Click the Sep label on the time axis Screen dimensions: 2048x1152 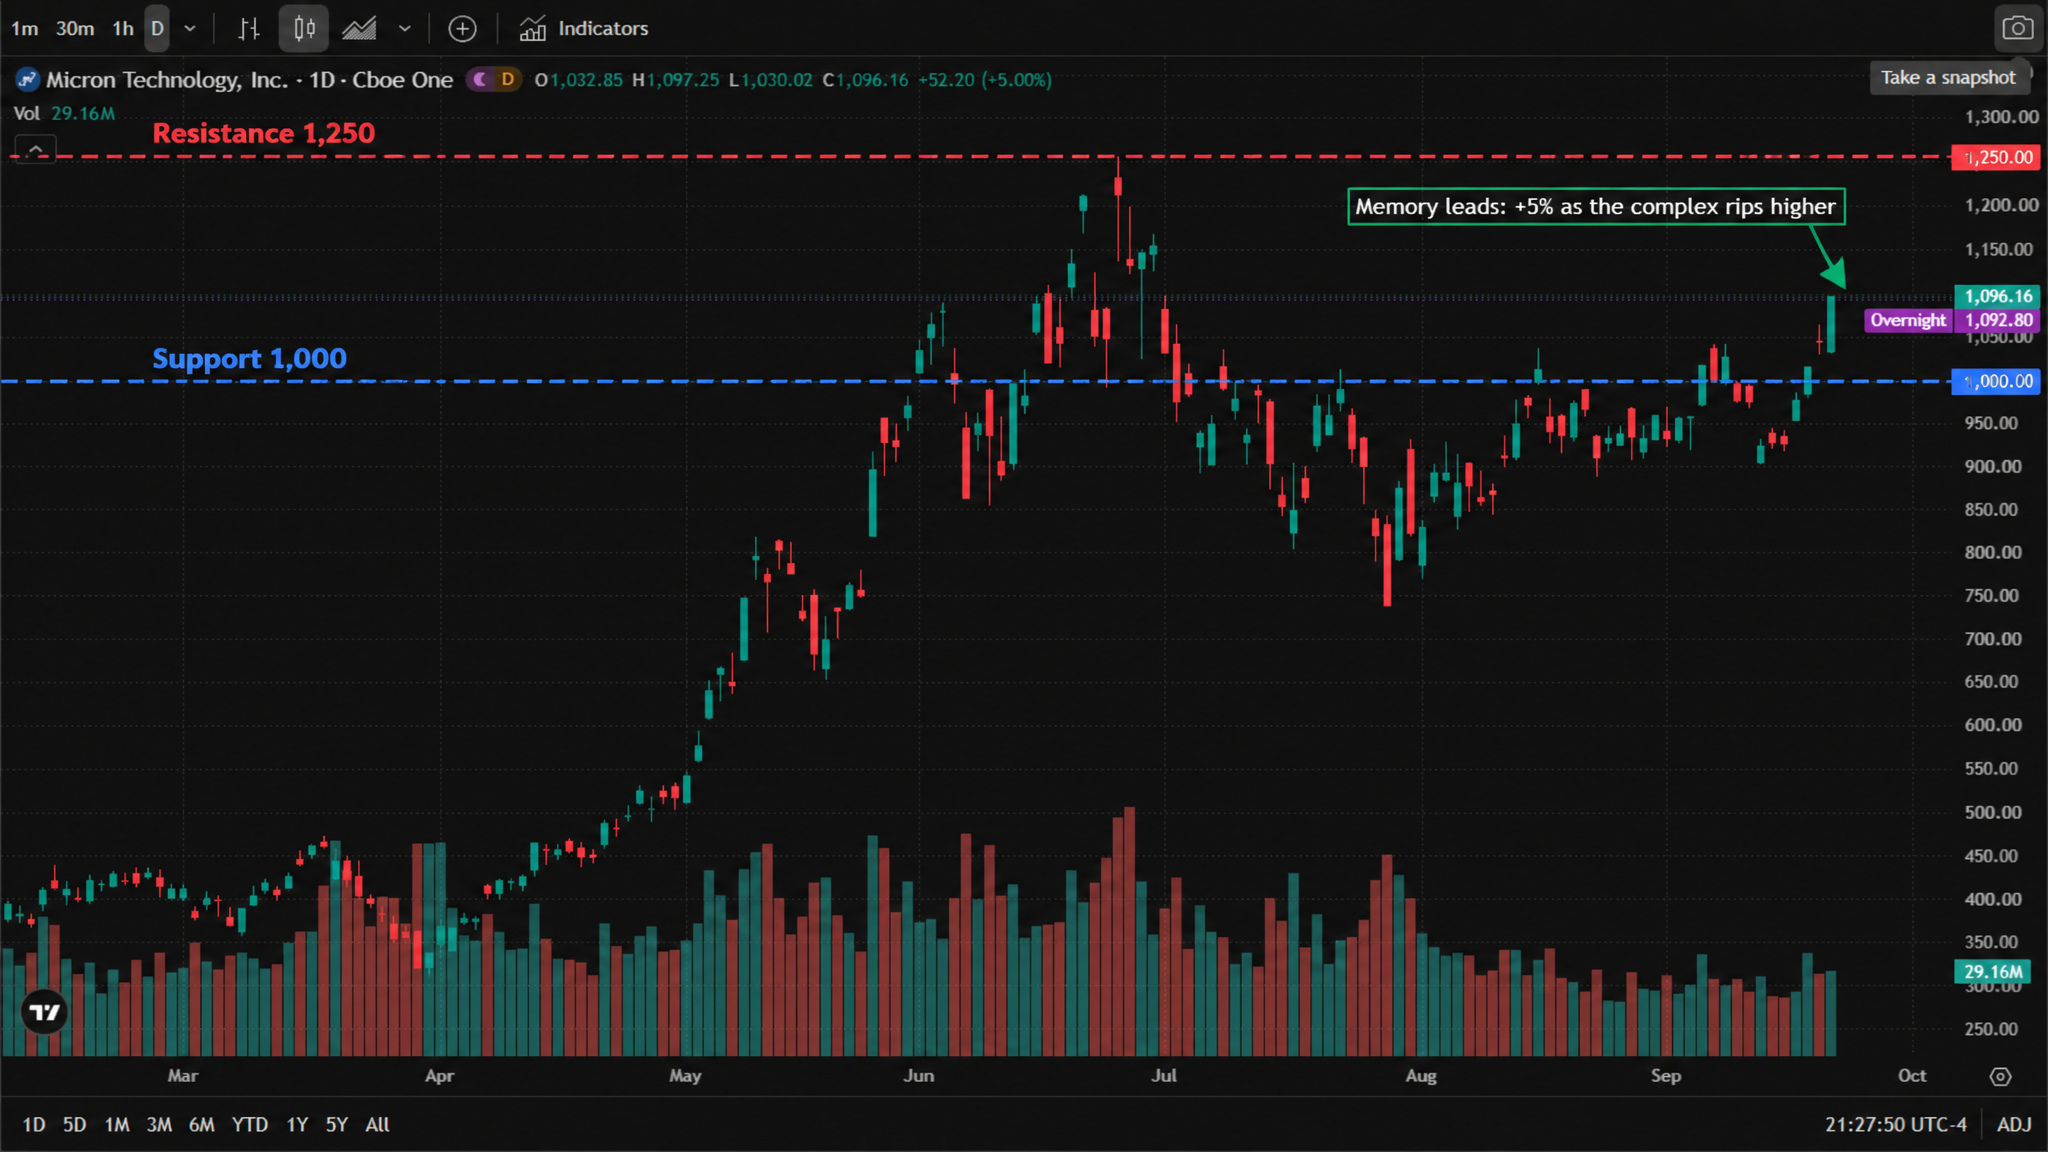[x=1666, y=1076]
